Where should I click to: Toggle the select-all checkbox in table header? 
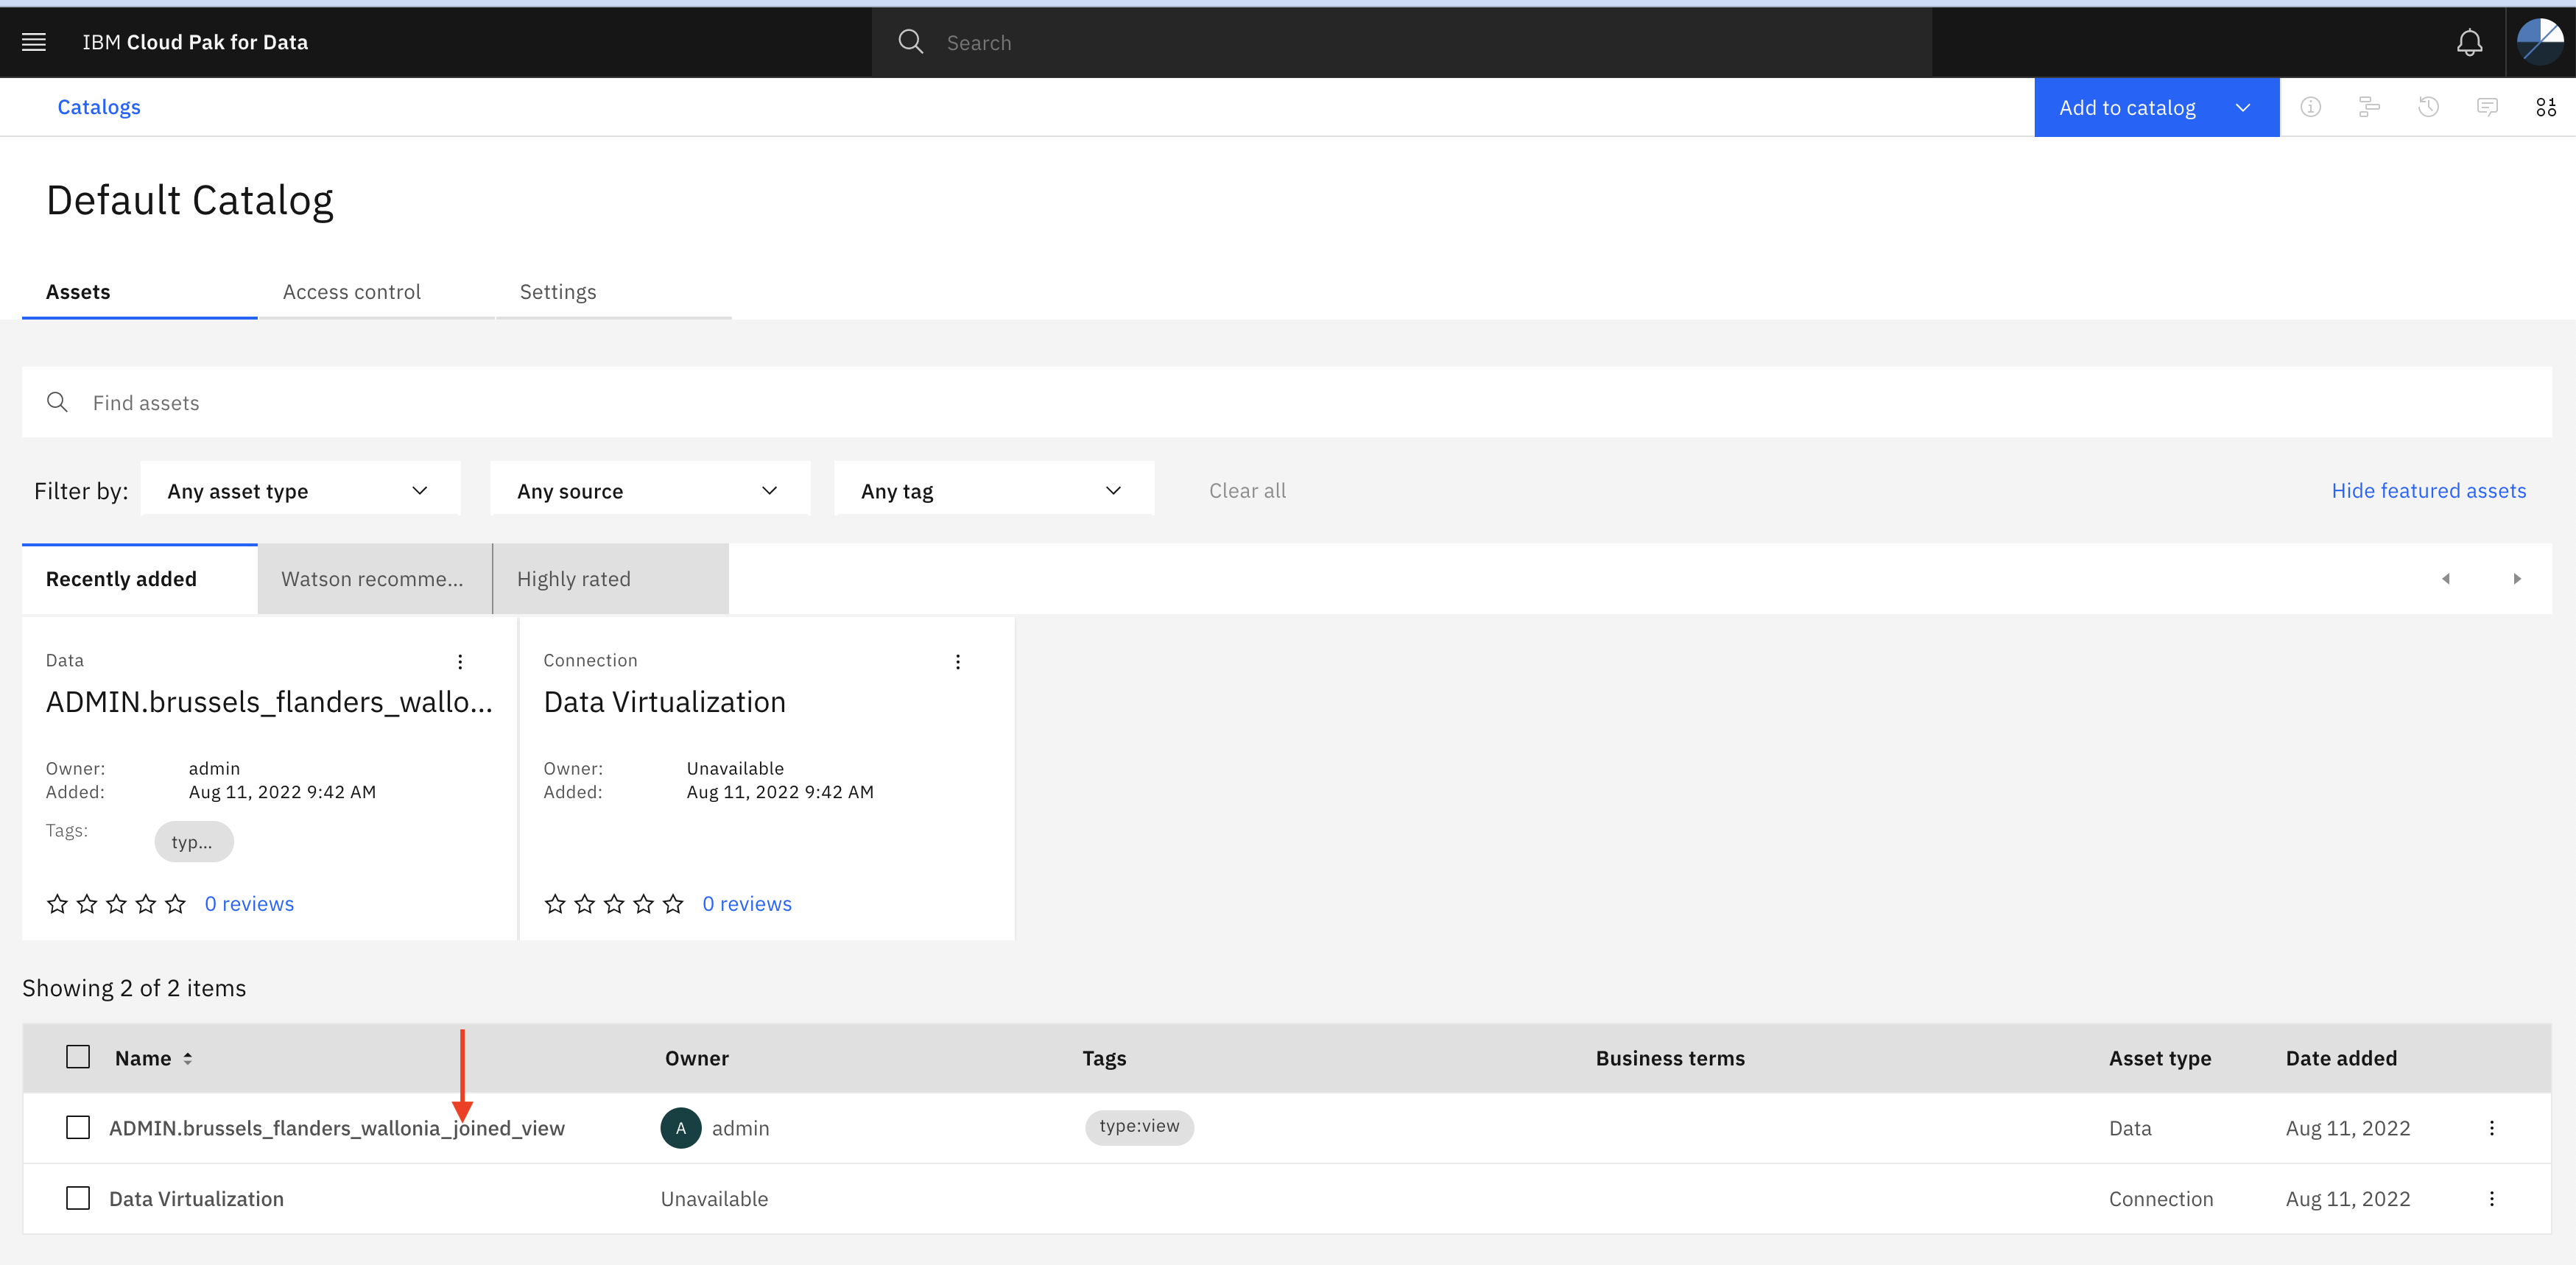click(78, 1057)
